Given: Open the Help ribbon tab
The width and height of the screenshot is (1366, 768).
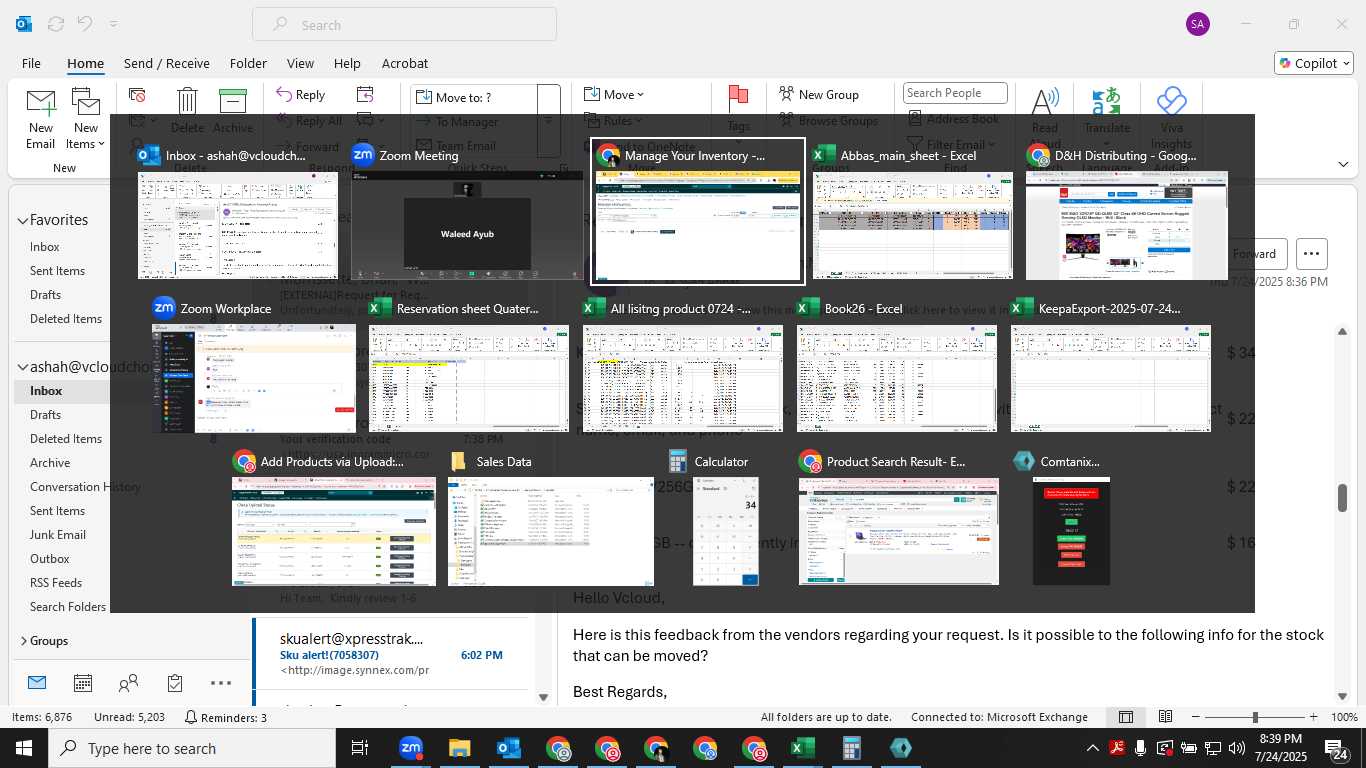Looking at the screenshot, I should click(x=347, y=63).
